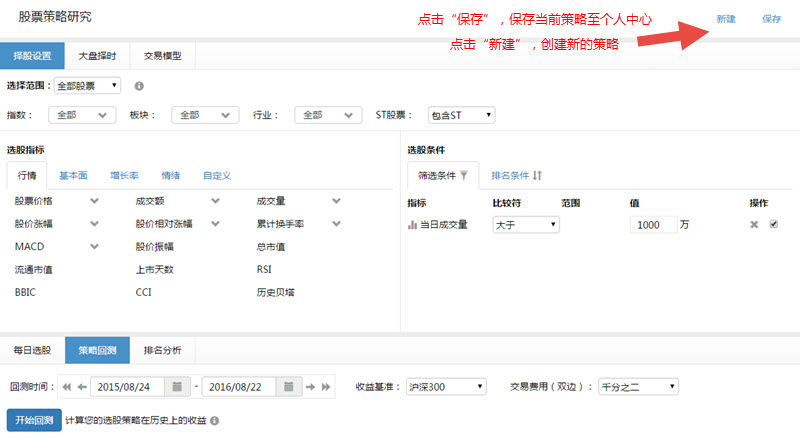Viewport: 800px width, 445px height.
Task: Open the ST股票 包含ST dropdown
Action: click(x=461, y=115)
